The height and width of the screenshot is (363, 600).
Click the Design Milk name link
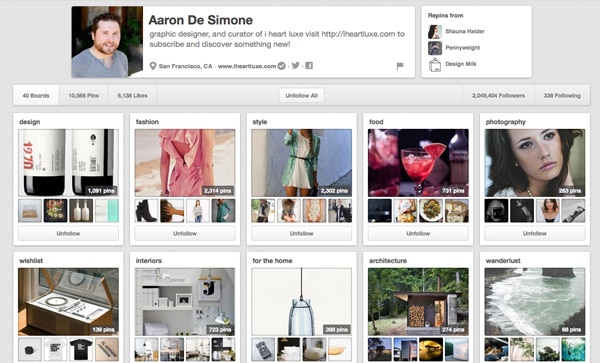(x=461, y=64)
